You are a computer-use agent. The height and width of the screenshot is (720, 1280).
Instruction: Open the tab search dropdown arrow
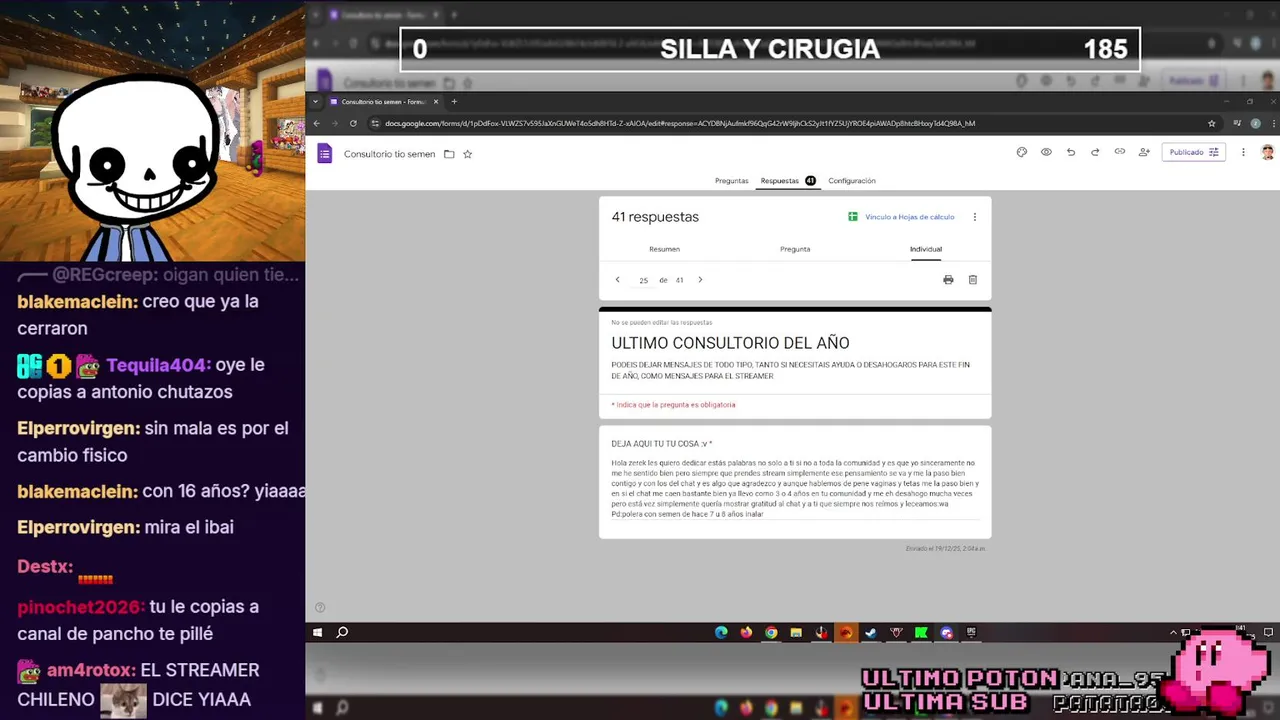point(316,101)
